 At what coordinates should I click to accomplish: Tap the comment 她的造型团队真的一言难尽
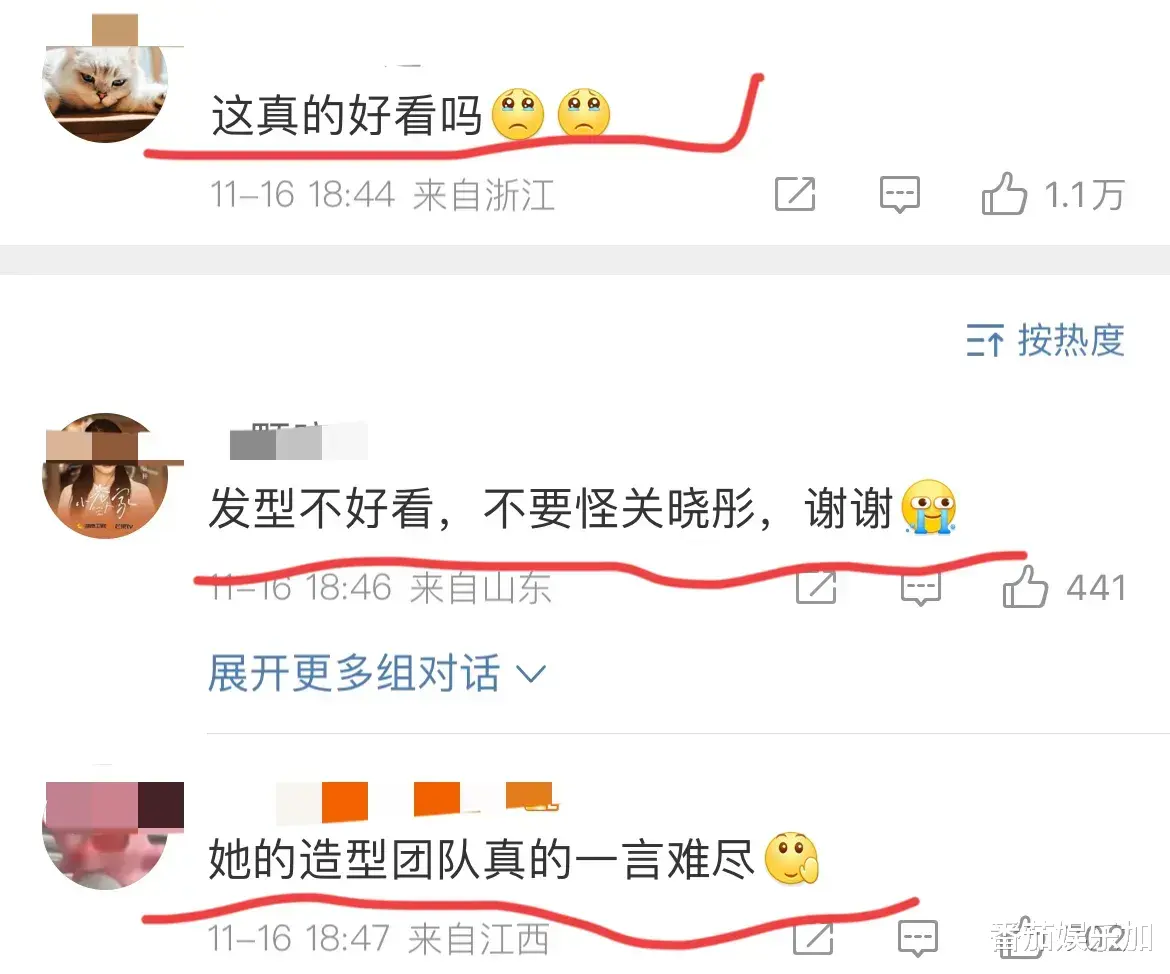(x=481, y=859)
